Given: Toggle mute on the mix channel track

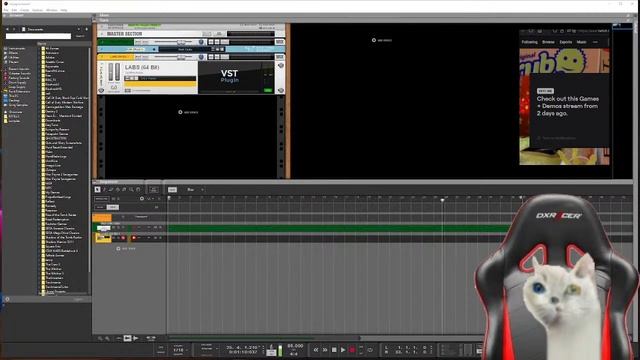Looking at the screenshot, I should (x=113, y=228).
